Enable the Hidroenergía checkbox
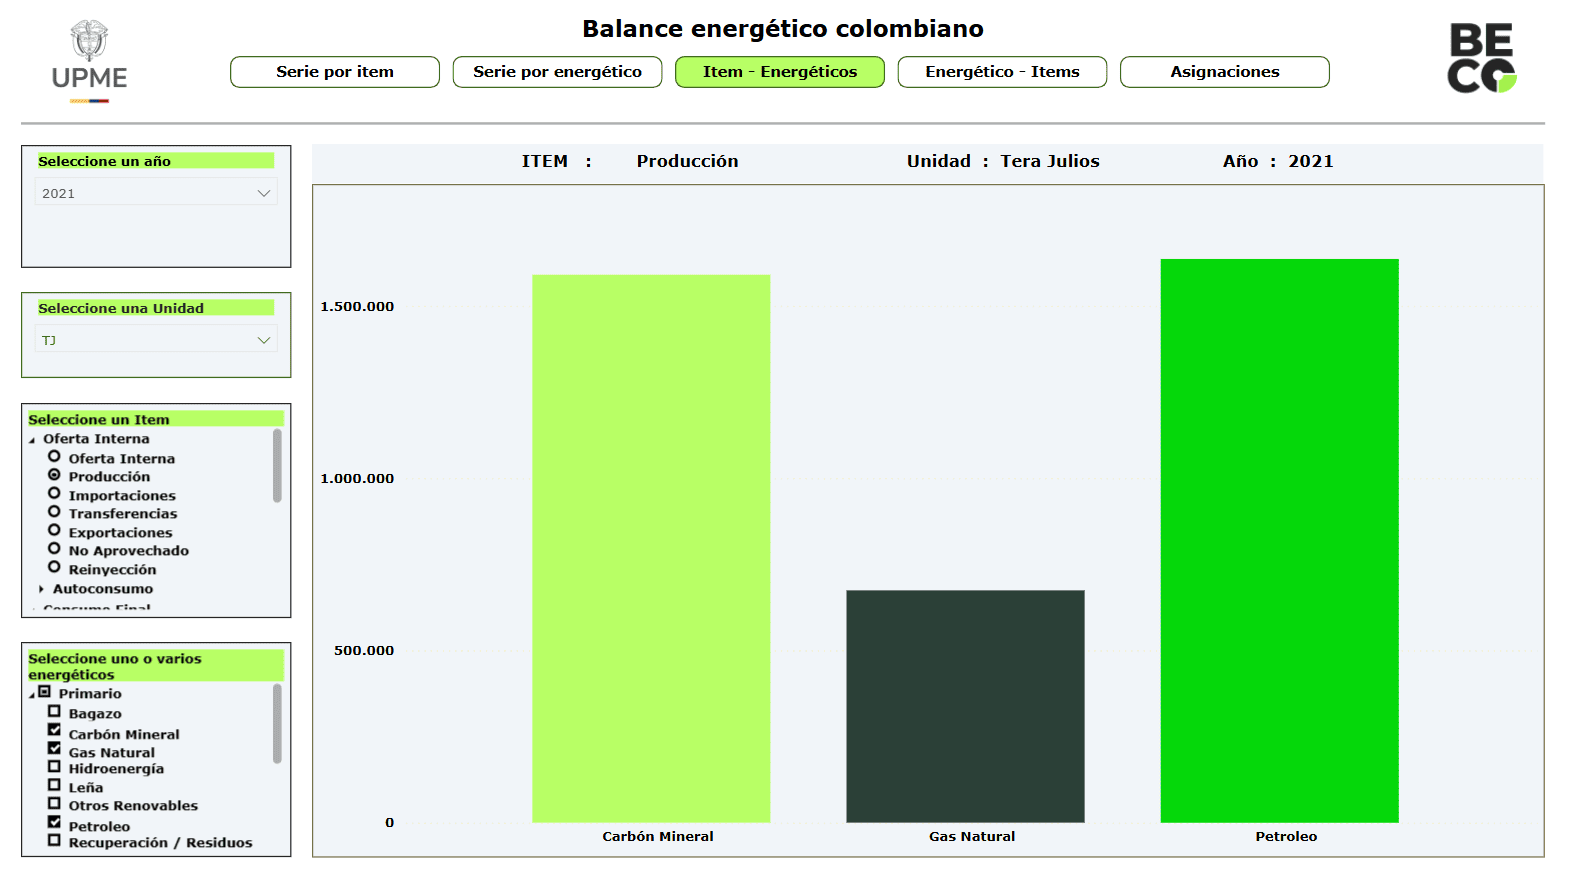 54,766
